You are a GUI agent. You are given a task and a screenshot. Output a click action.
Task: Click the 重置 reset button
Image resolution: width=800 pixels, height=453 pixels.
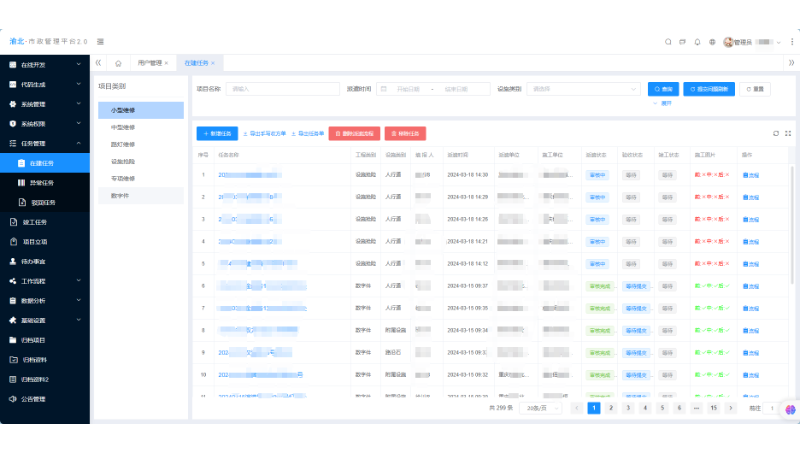[x=755, y=89]
